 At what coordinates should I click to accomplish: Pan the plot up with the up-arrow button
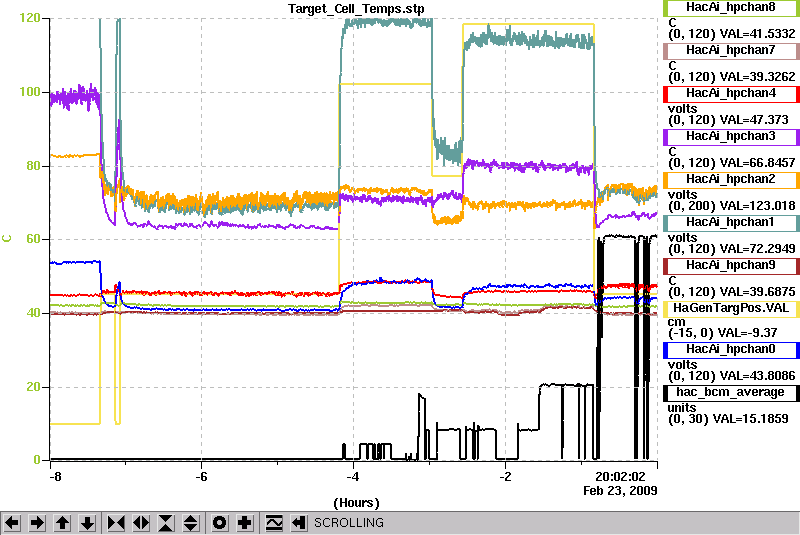point(63,523)
